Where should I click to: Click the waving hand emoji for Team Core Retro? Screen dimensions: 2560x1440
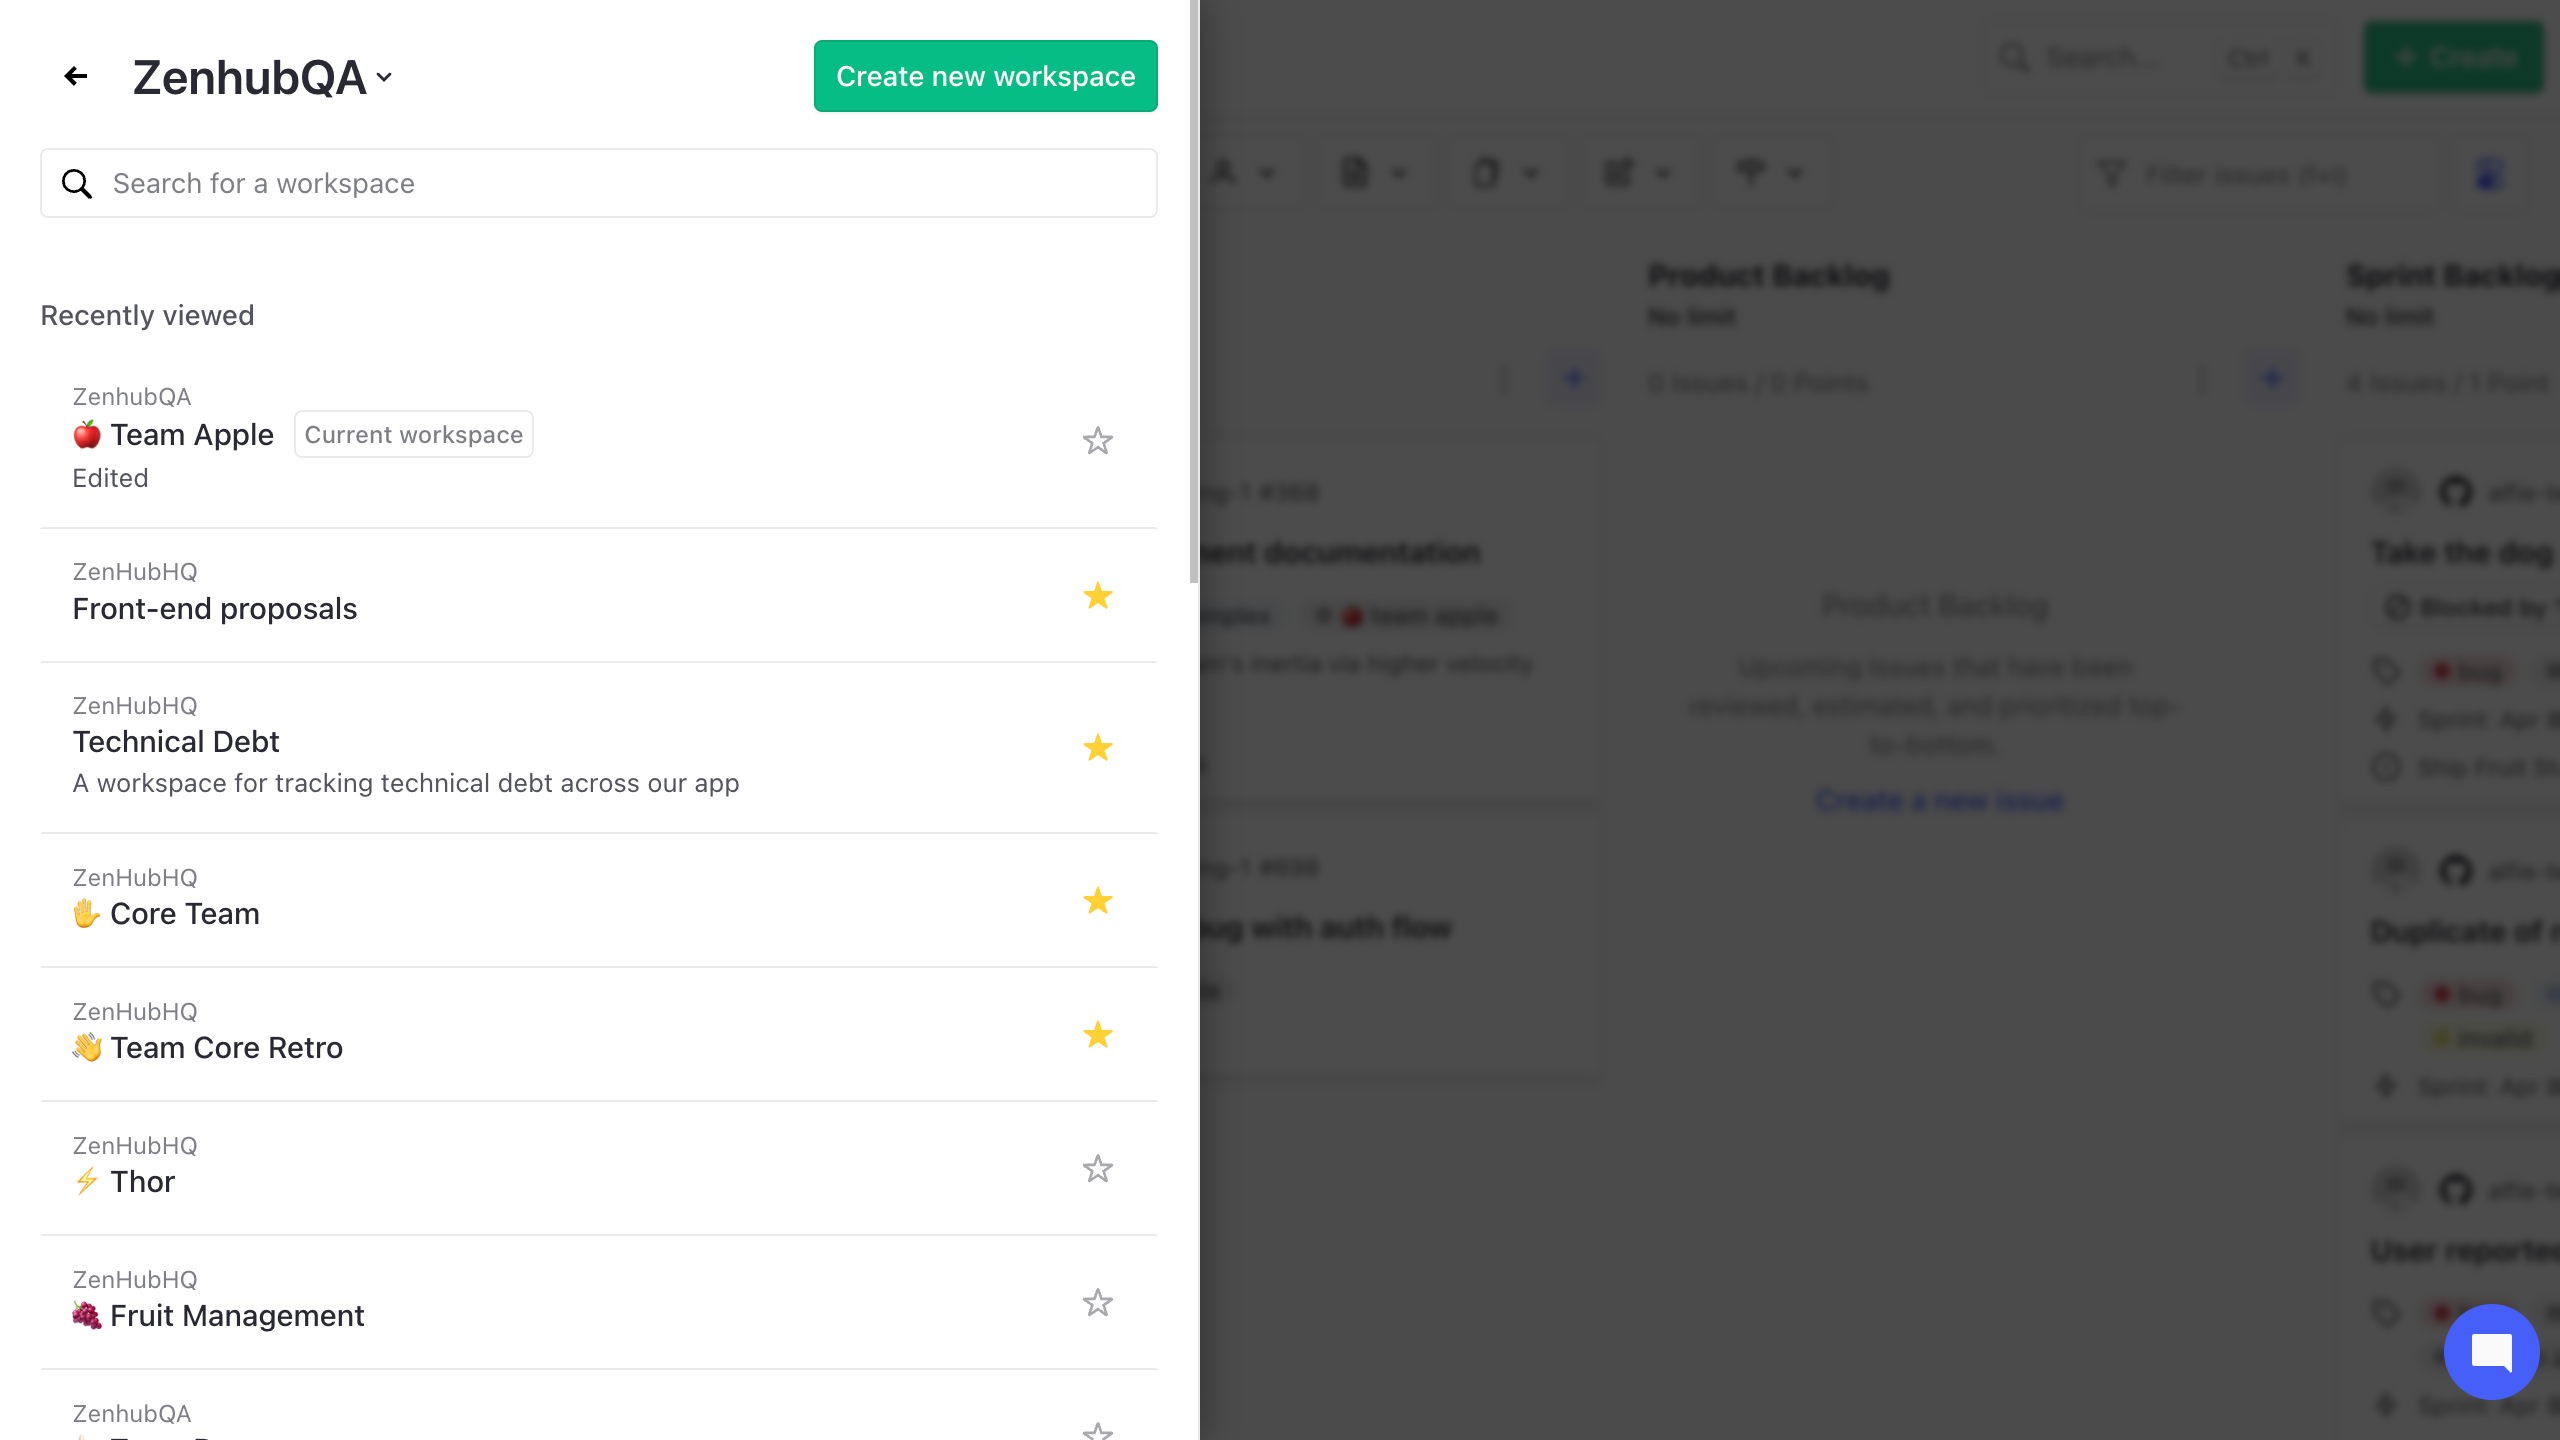[x=87, y=1047]
